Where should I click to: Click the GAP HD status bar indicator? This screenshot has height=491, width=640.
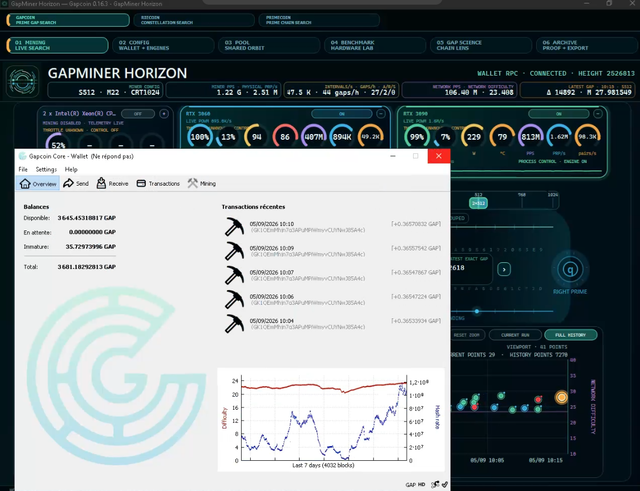pyautogui.click(x=415, y=484)
